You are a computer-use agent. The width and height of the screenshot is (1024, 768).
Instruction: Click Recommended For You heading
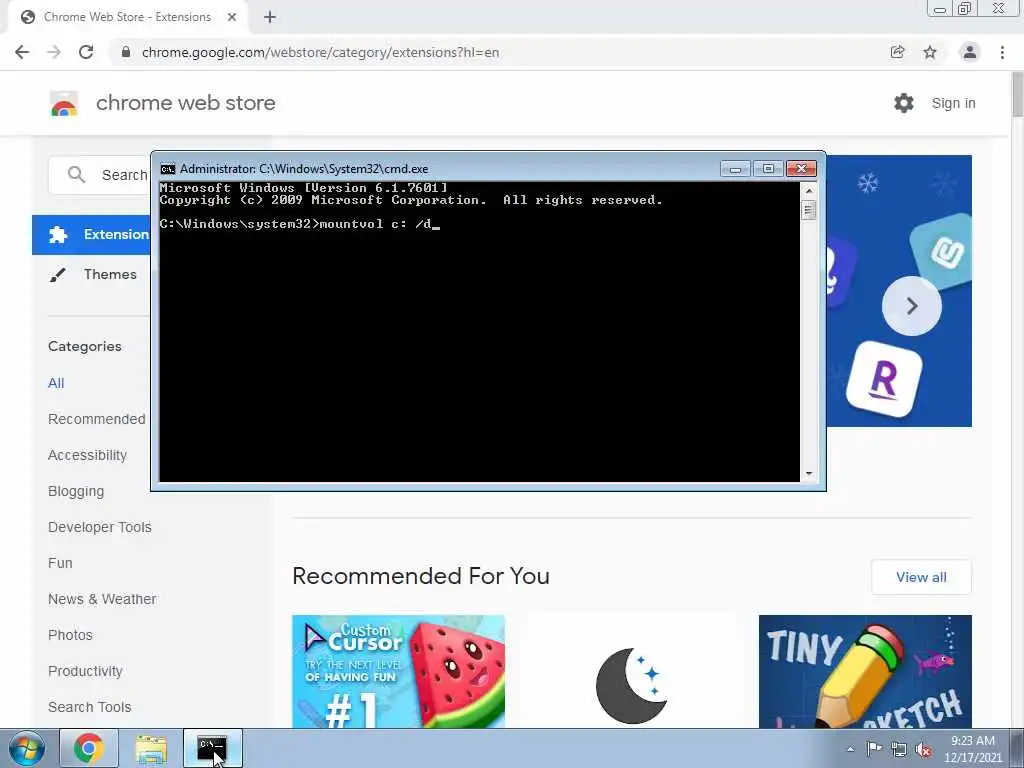[421, 576]
